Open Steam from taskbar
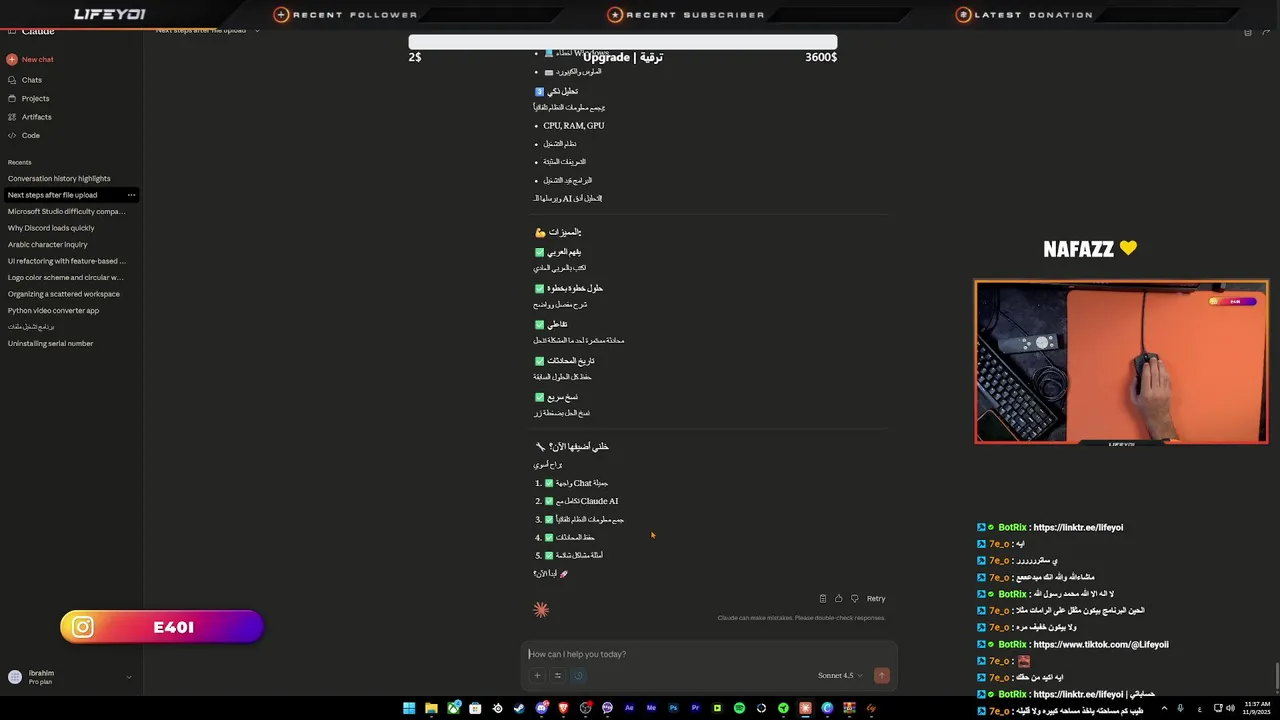Viewport: 1280px width, 720px height. point(519,708)
